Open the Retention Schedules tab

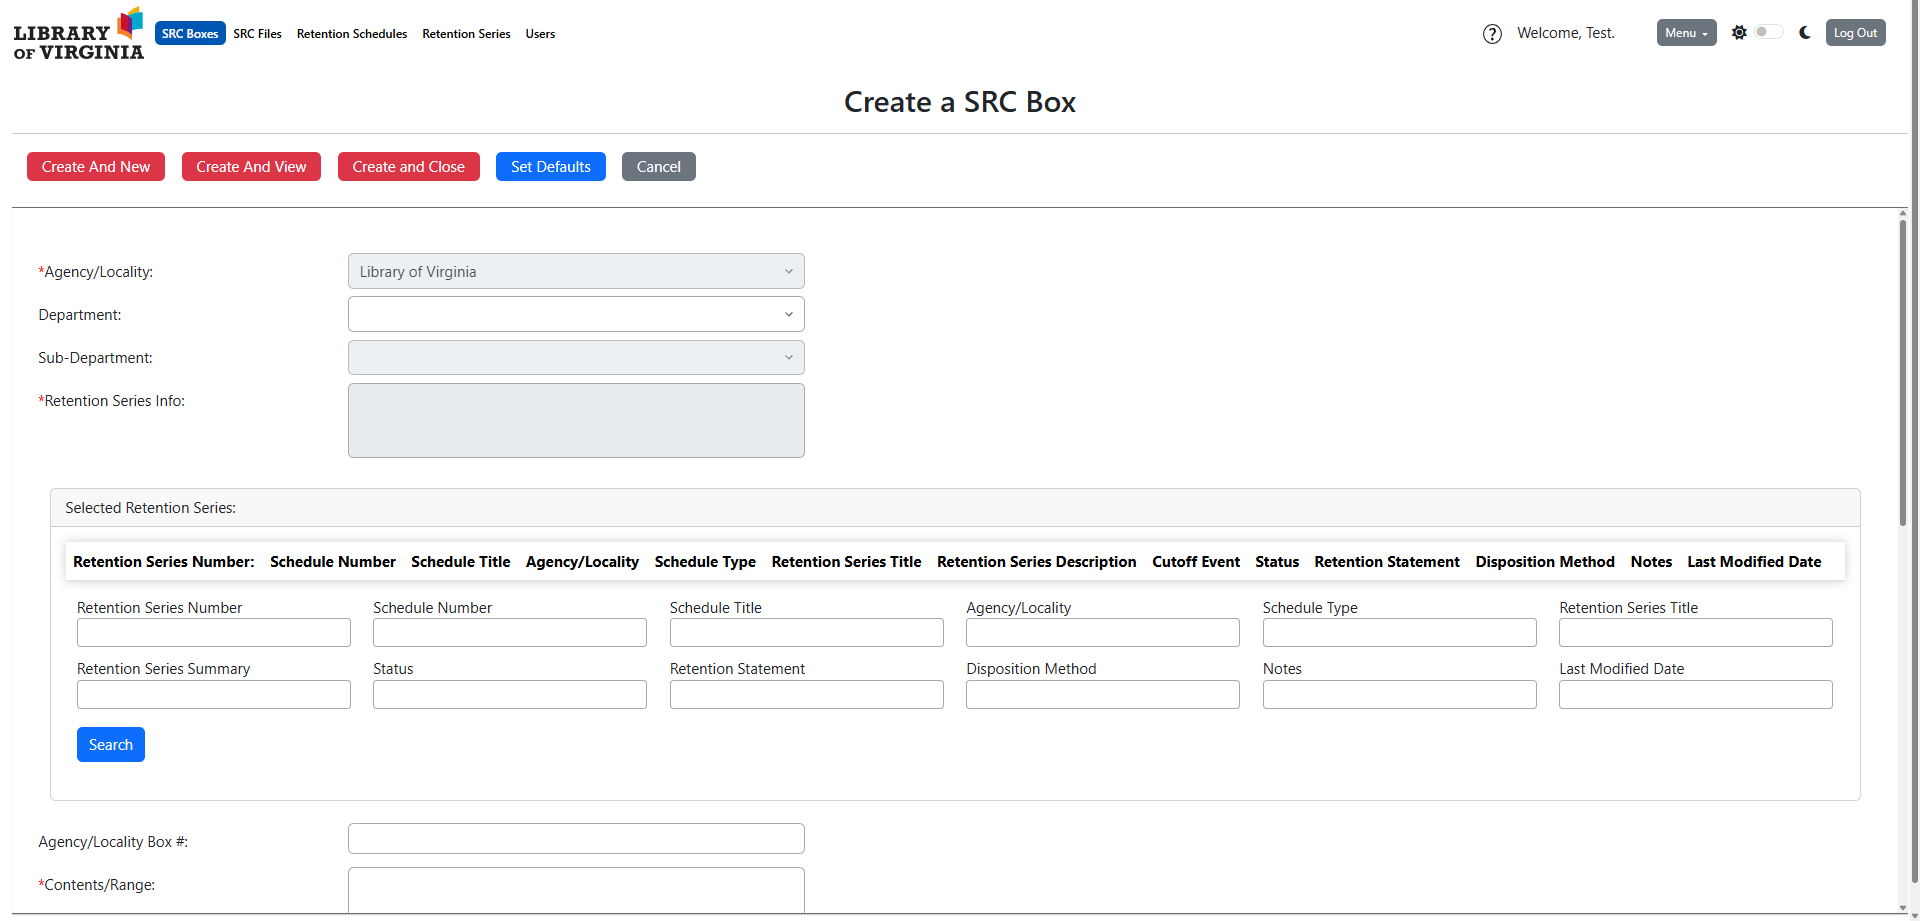click(x=352, y=34)
